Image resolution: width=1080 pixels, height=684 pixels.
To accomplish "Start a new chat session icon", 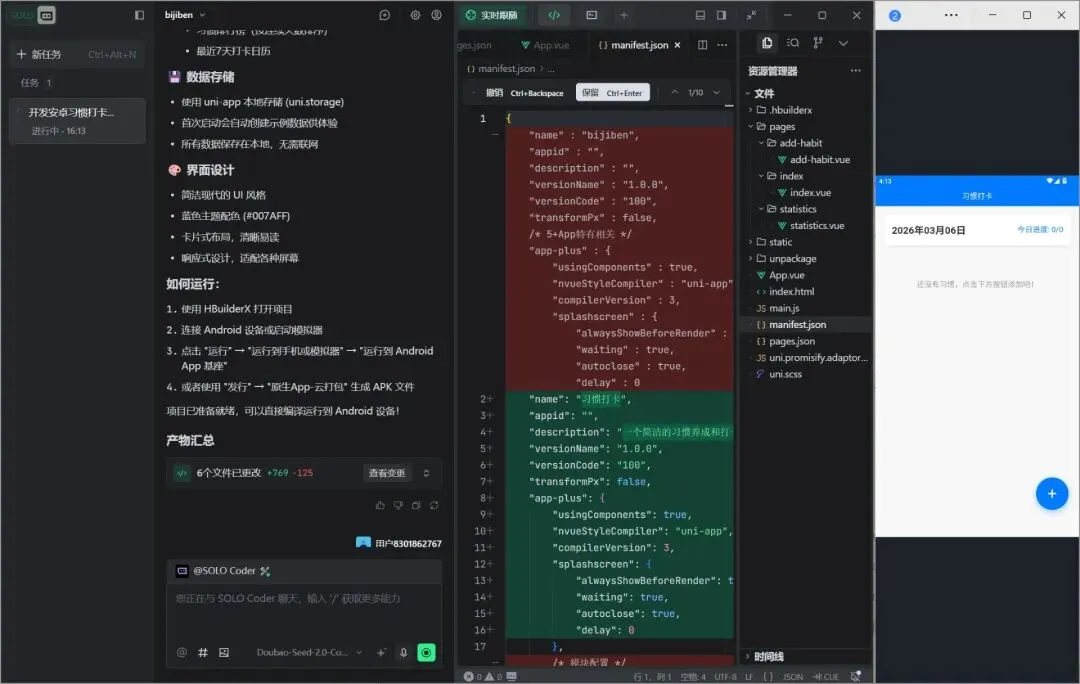I will 384,15.
